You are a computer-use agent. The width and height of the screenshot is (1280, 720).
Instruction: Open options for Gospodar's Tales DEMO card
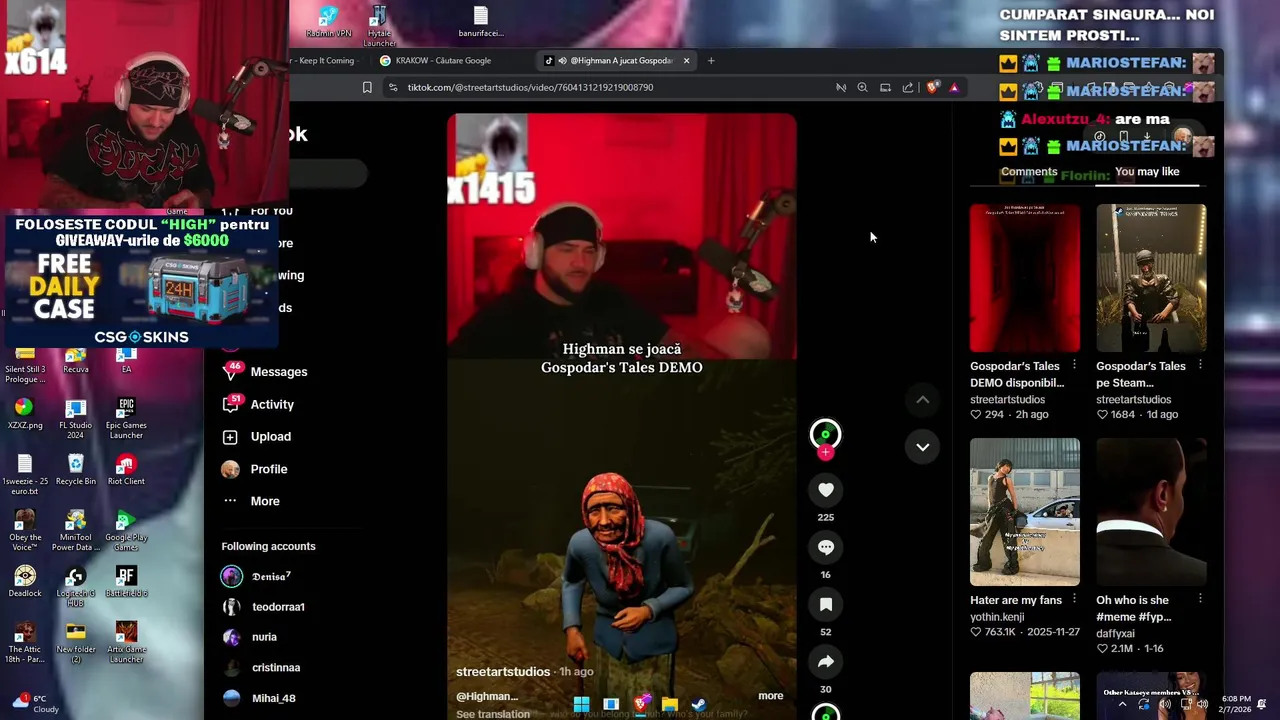pyautogui.click(x=1074, y=365)
